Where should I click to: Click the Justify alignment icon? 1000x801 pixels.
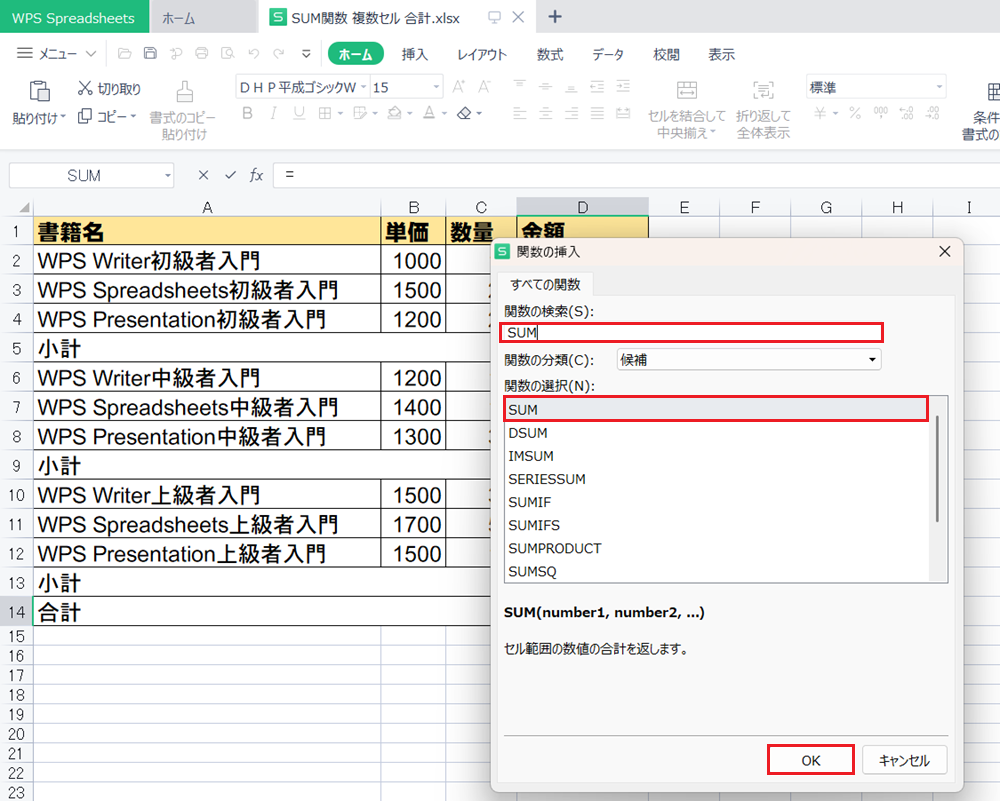point(597,114)
